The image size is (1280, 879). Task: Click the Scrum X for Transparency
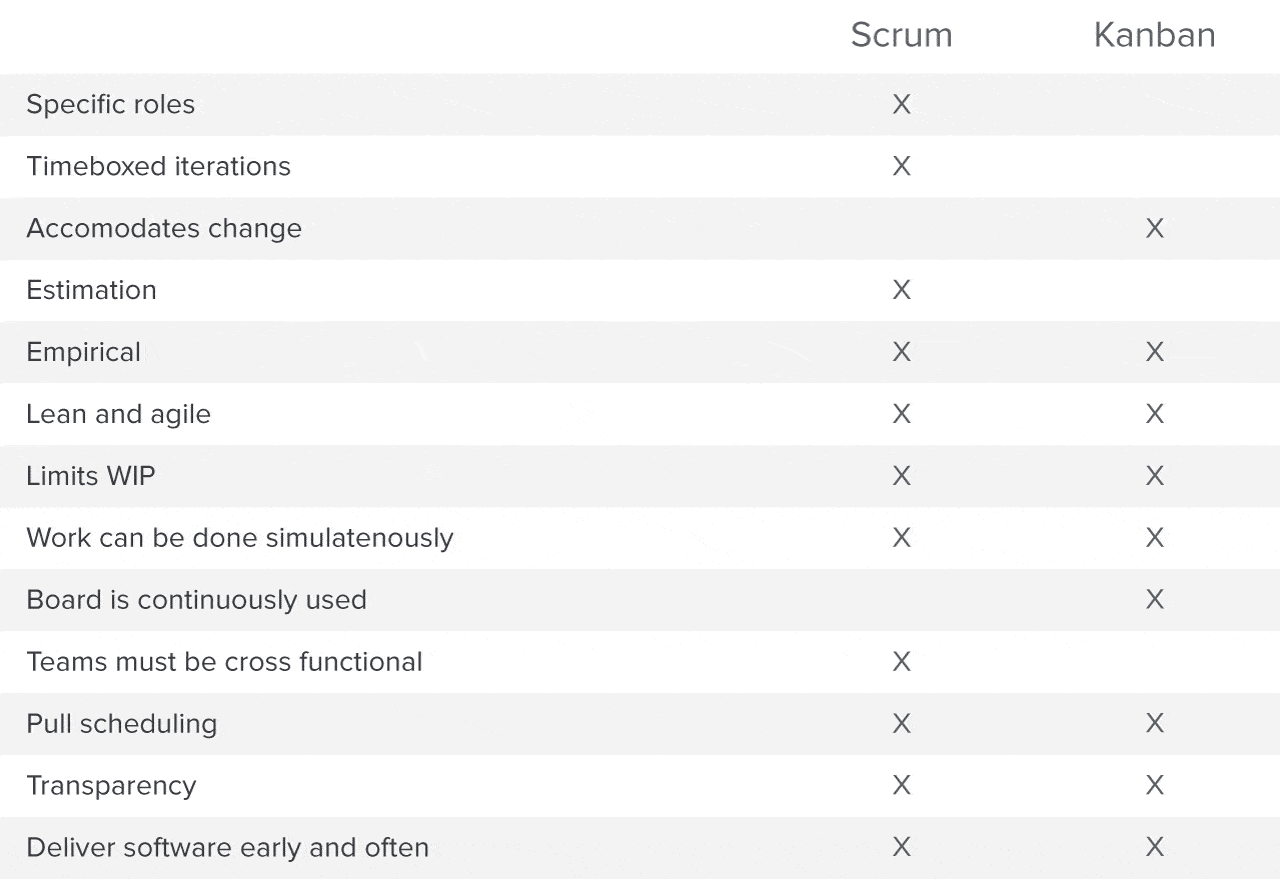901,786
